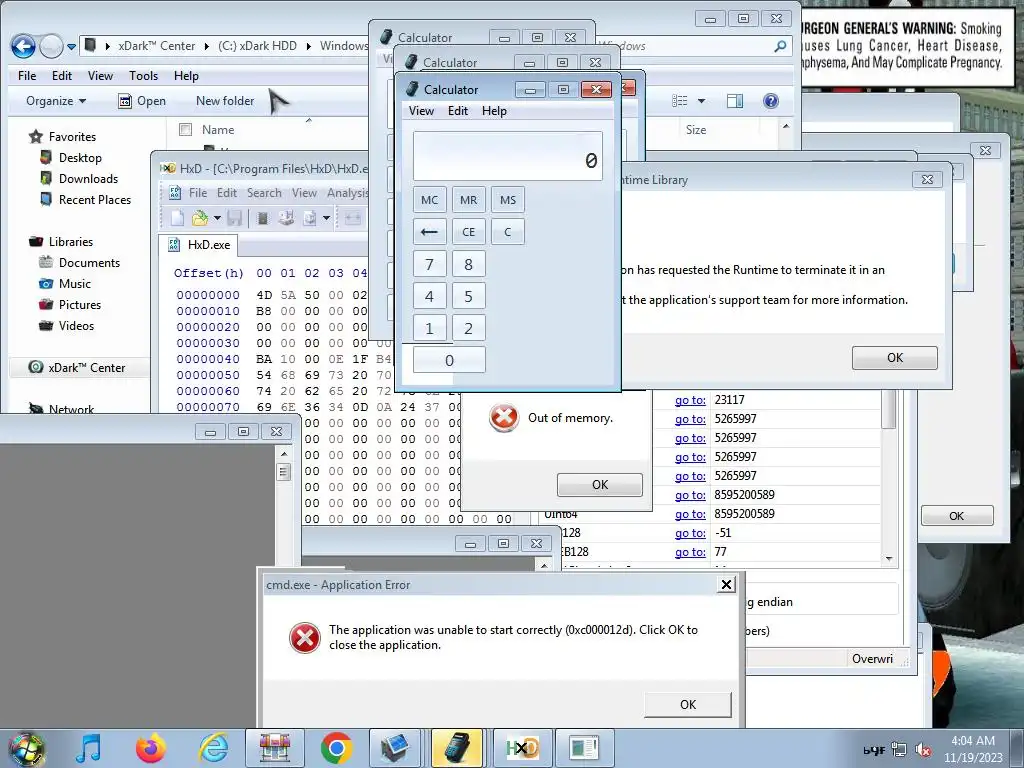1024x768 pixels.
Task: Switch to Calculator via taskbar icon
Action: (457, 748)
